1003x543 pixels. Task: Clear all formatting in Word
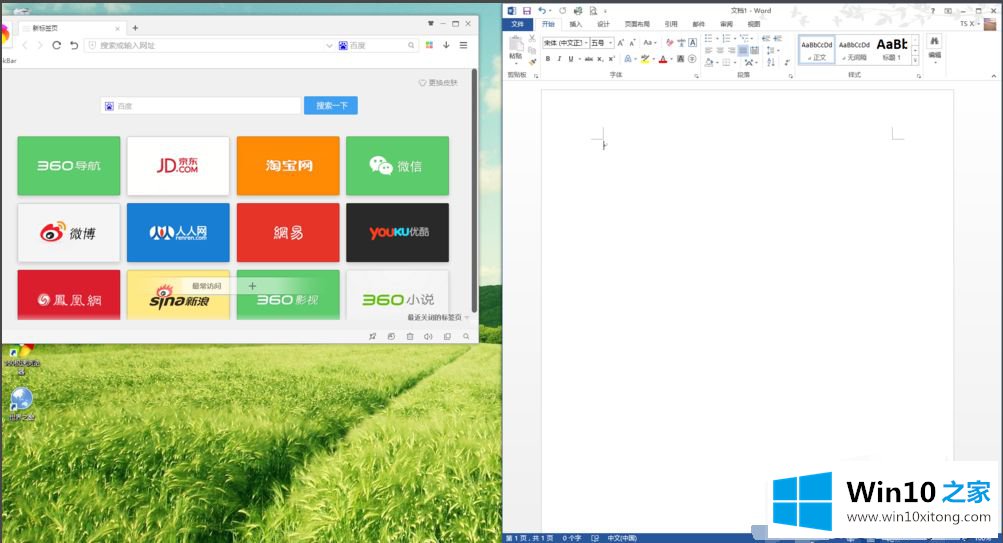(x=669, y=43)
